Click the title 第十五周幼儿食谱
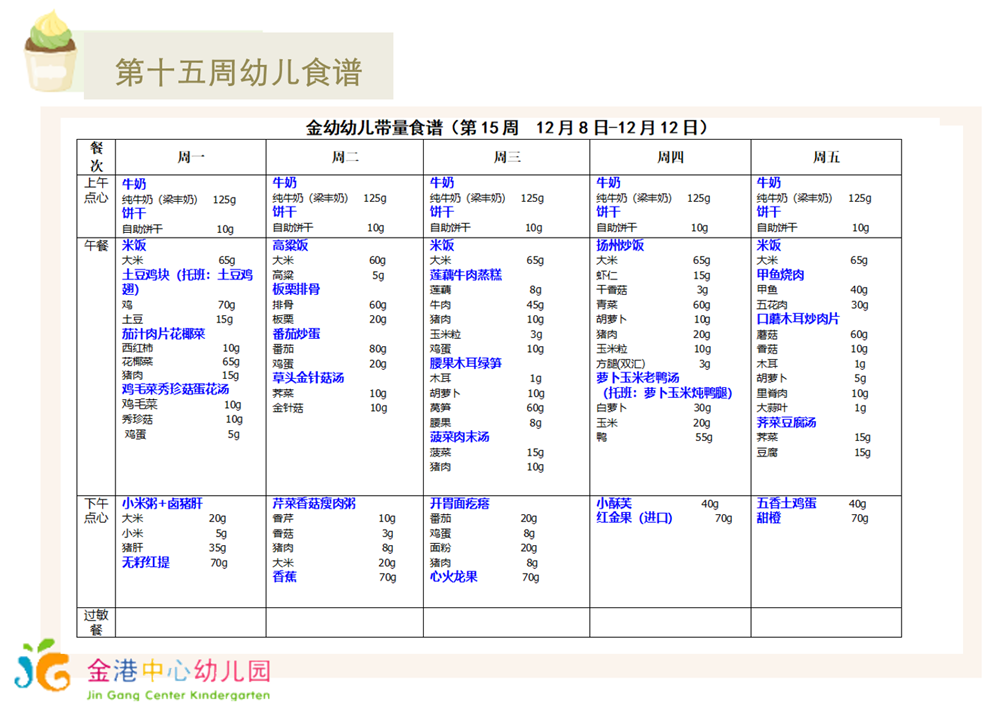 (238, 71)
